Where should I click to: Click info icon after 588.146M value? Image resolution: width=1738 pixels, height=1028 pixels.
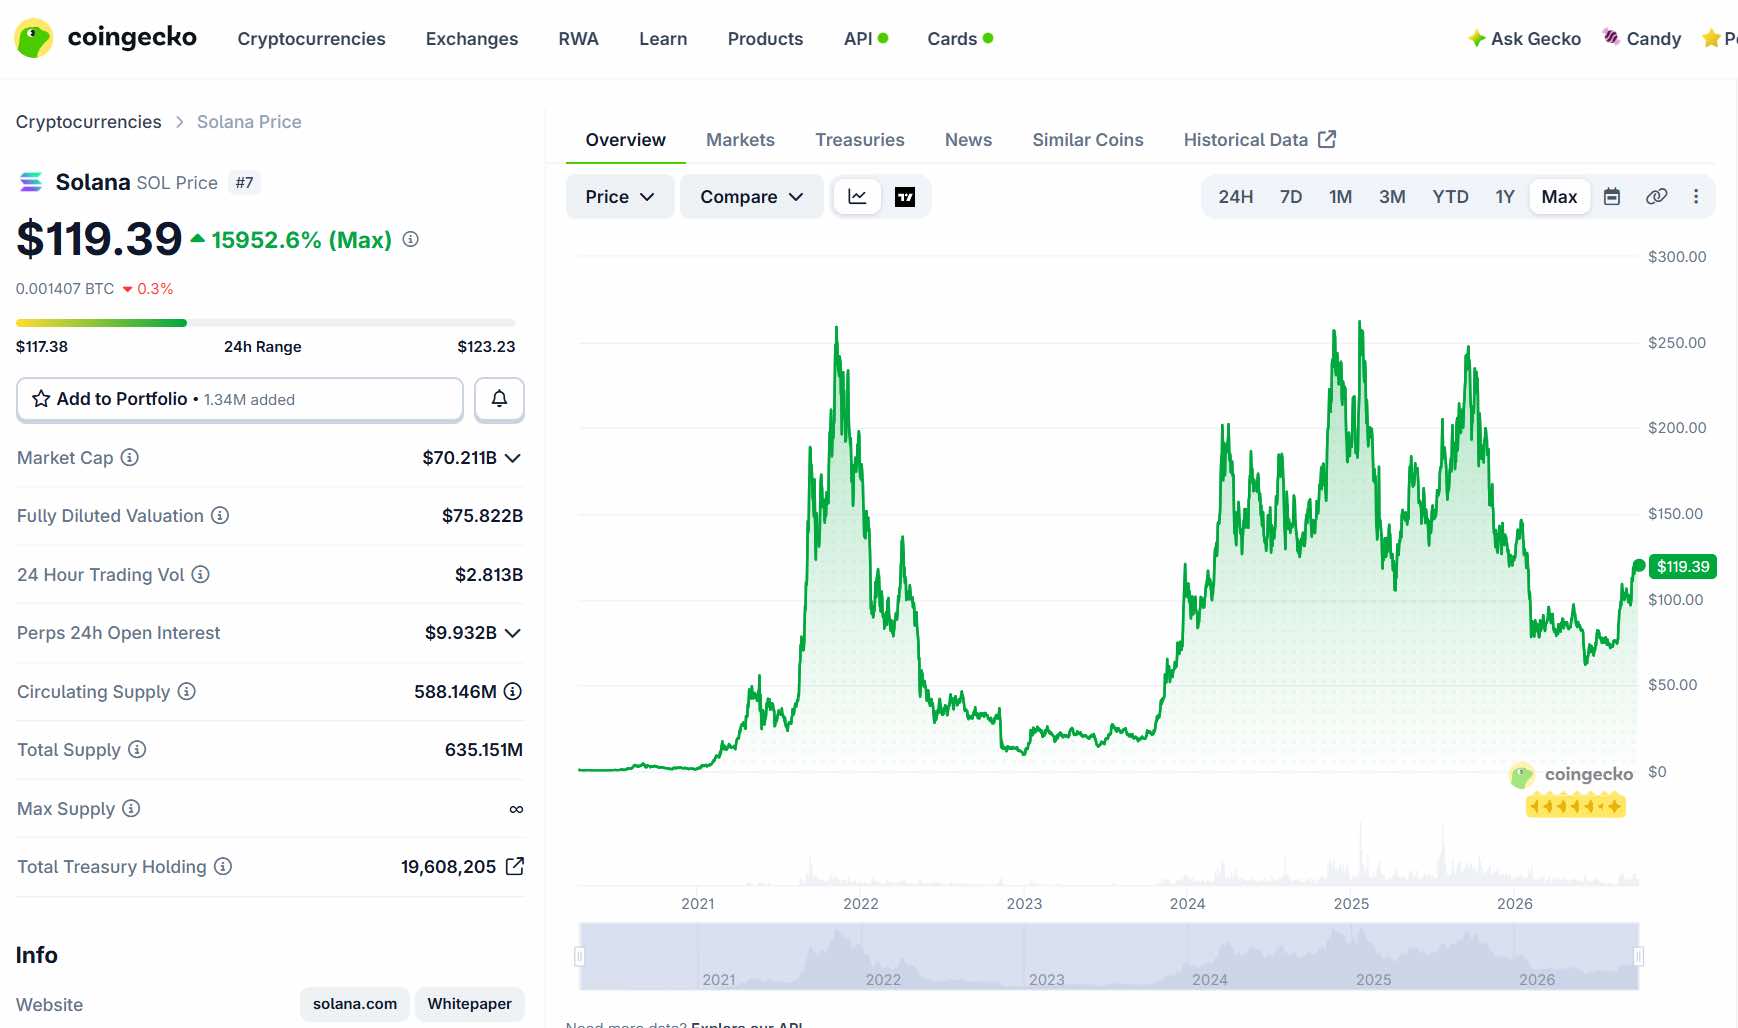(513, 691)
